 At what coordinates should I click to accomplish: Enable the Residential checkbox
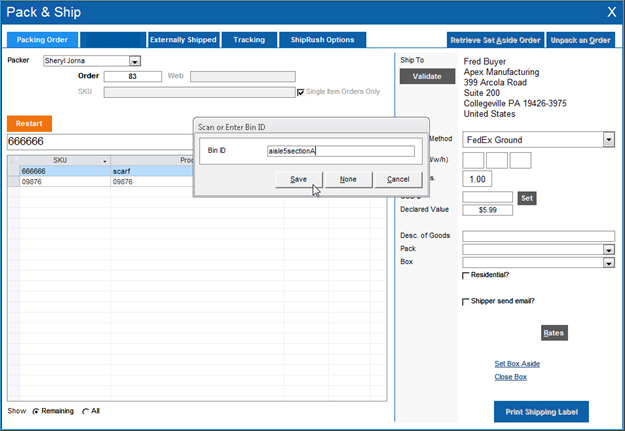466,275
